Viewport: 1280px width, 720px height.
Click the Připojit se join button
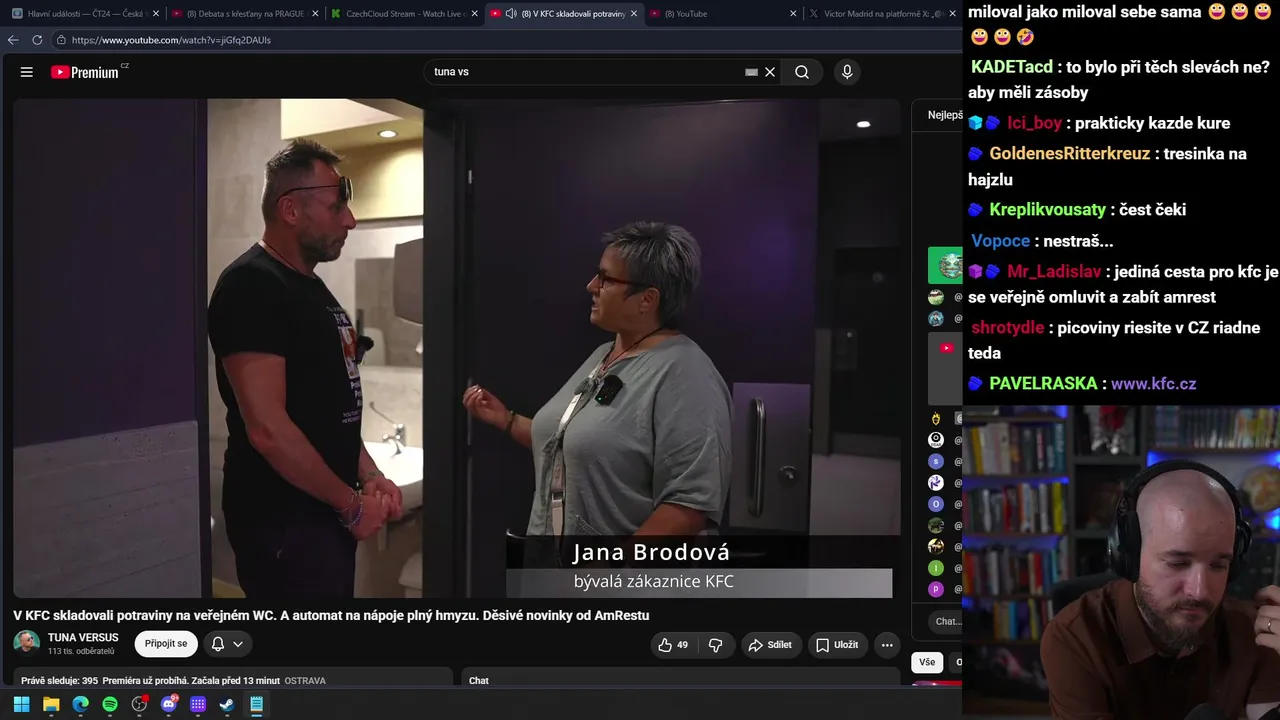[x=166, y=644]
